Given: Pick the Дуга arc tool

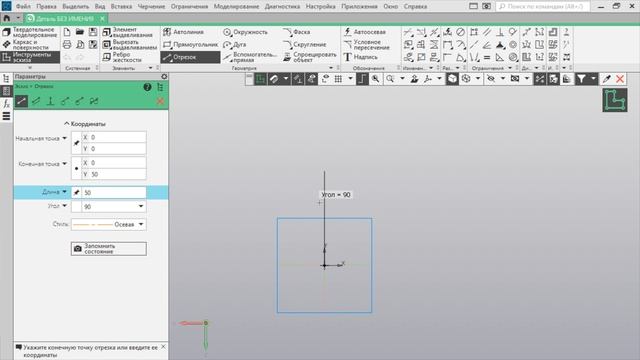Looking at the screenshot, I should coord(235,44).
